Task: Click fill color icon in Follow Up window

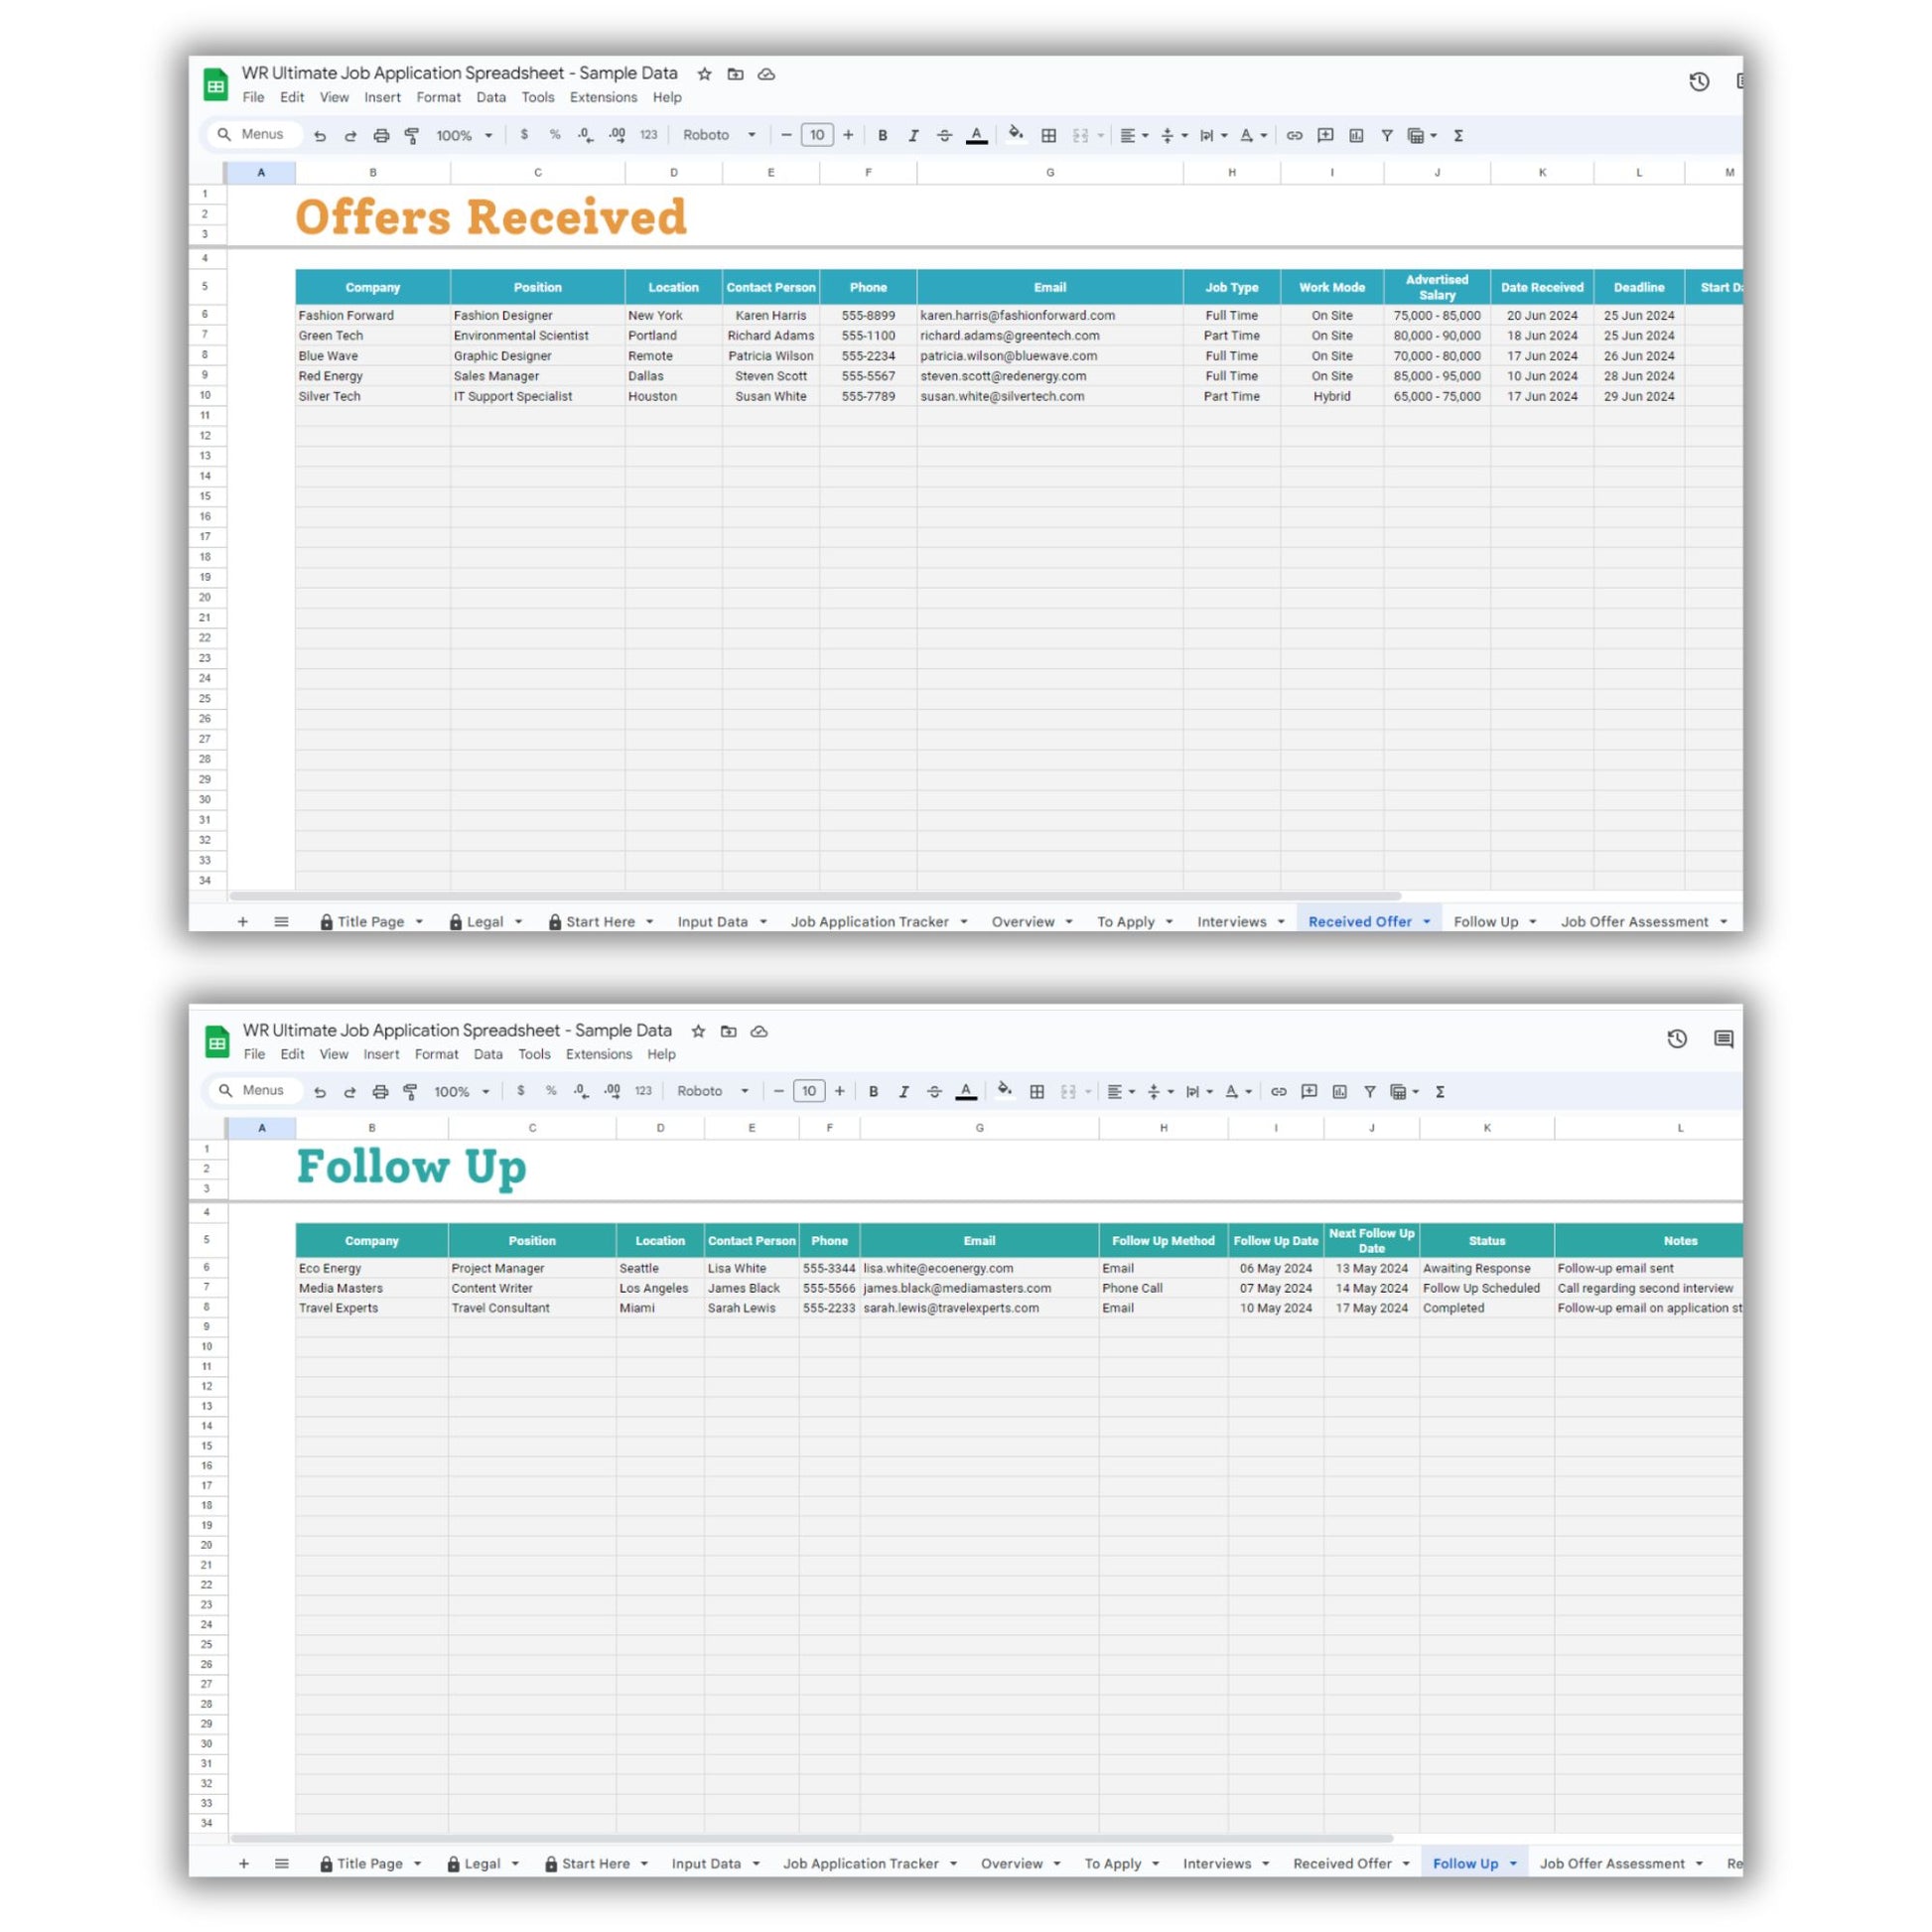Action: (x=1004, y=1089)
